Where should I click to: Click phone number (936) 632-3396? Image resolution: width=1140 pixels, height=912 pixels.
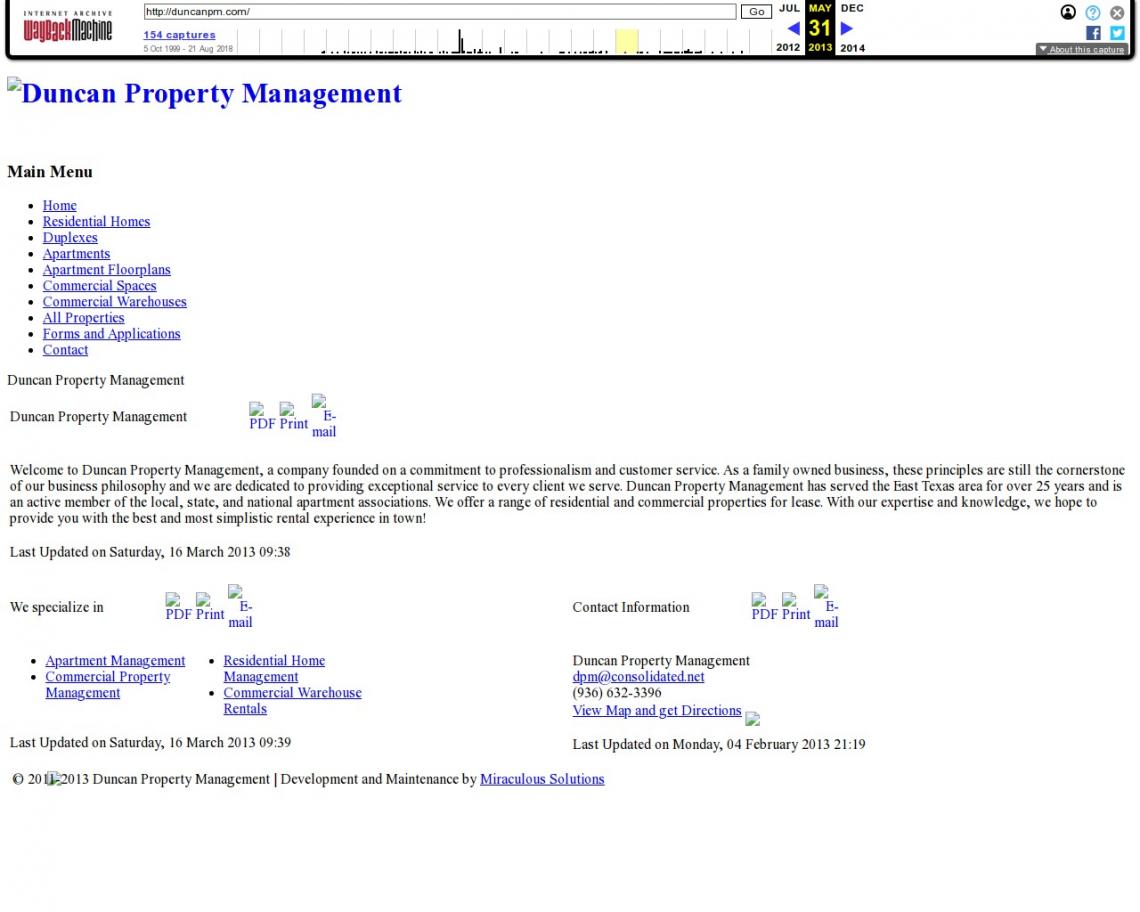[617, 693]
